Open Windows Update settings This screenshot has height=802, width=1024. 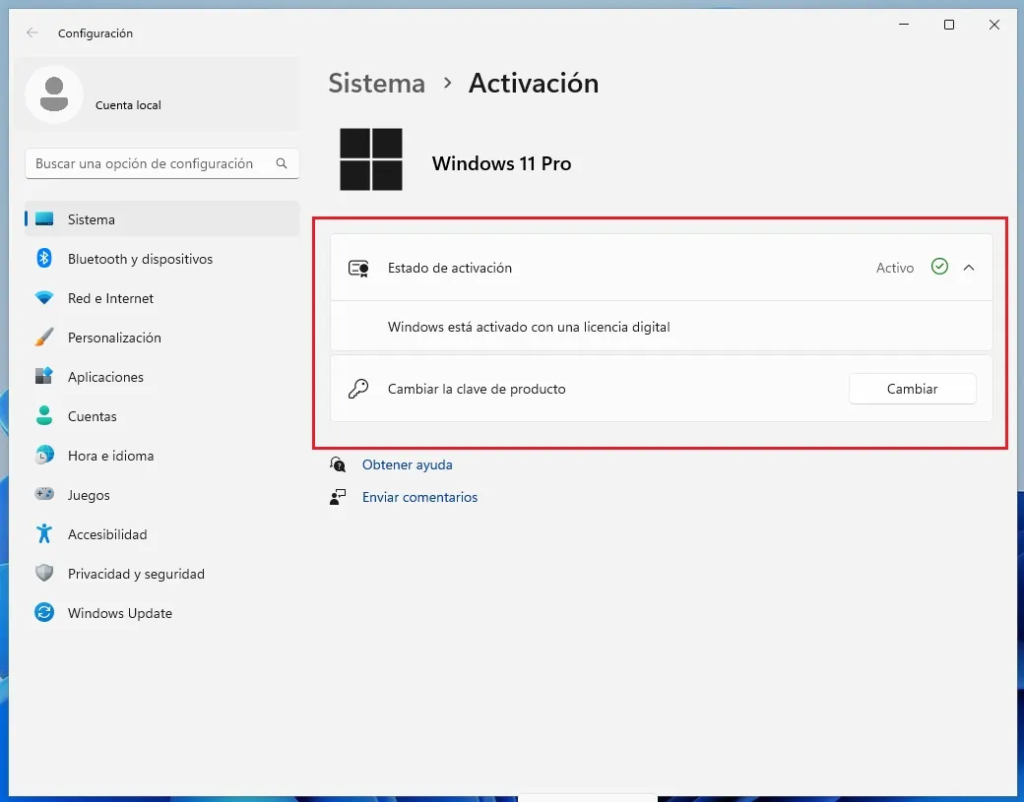click(x=120, y=613)
